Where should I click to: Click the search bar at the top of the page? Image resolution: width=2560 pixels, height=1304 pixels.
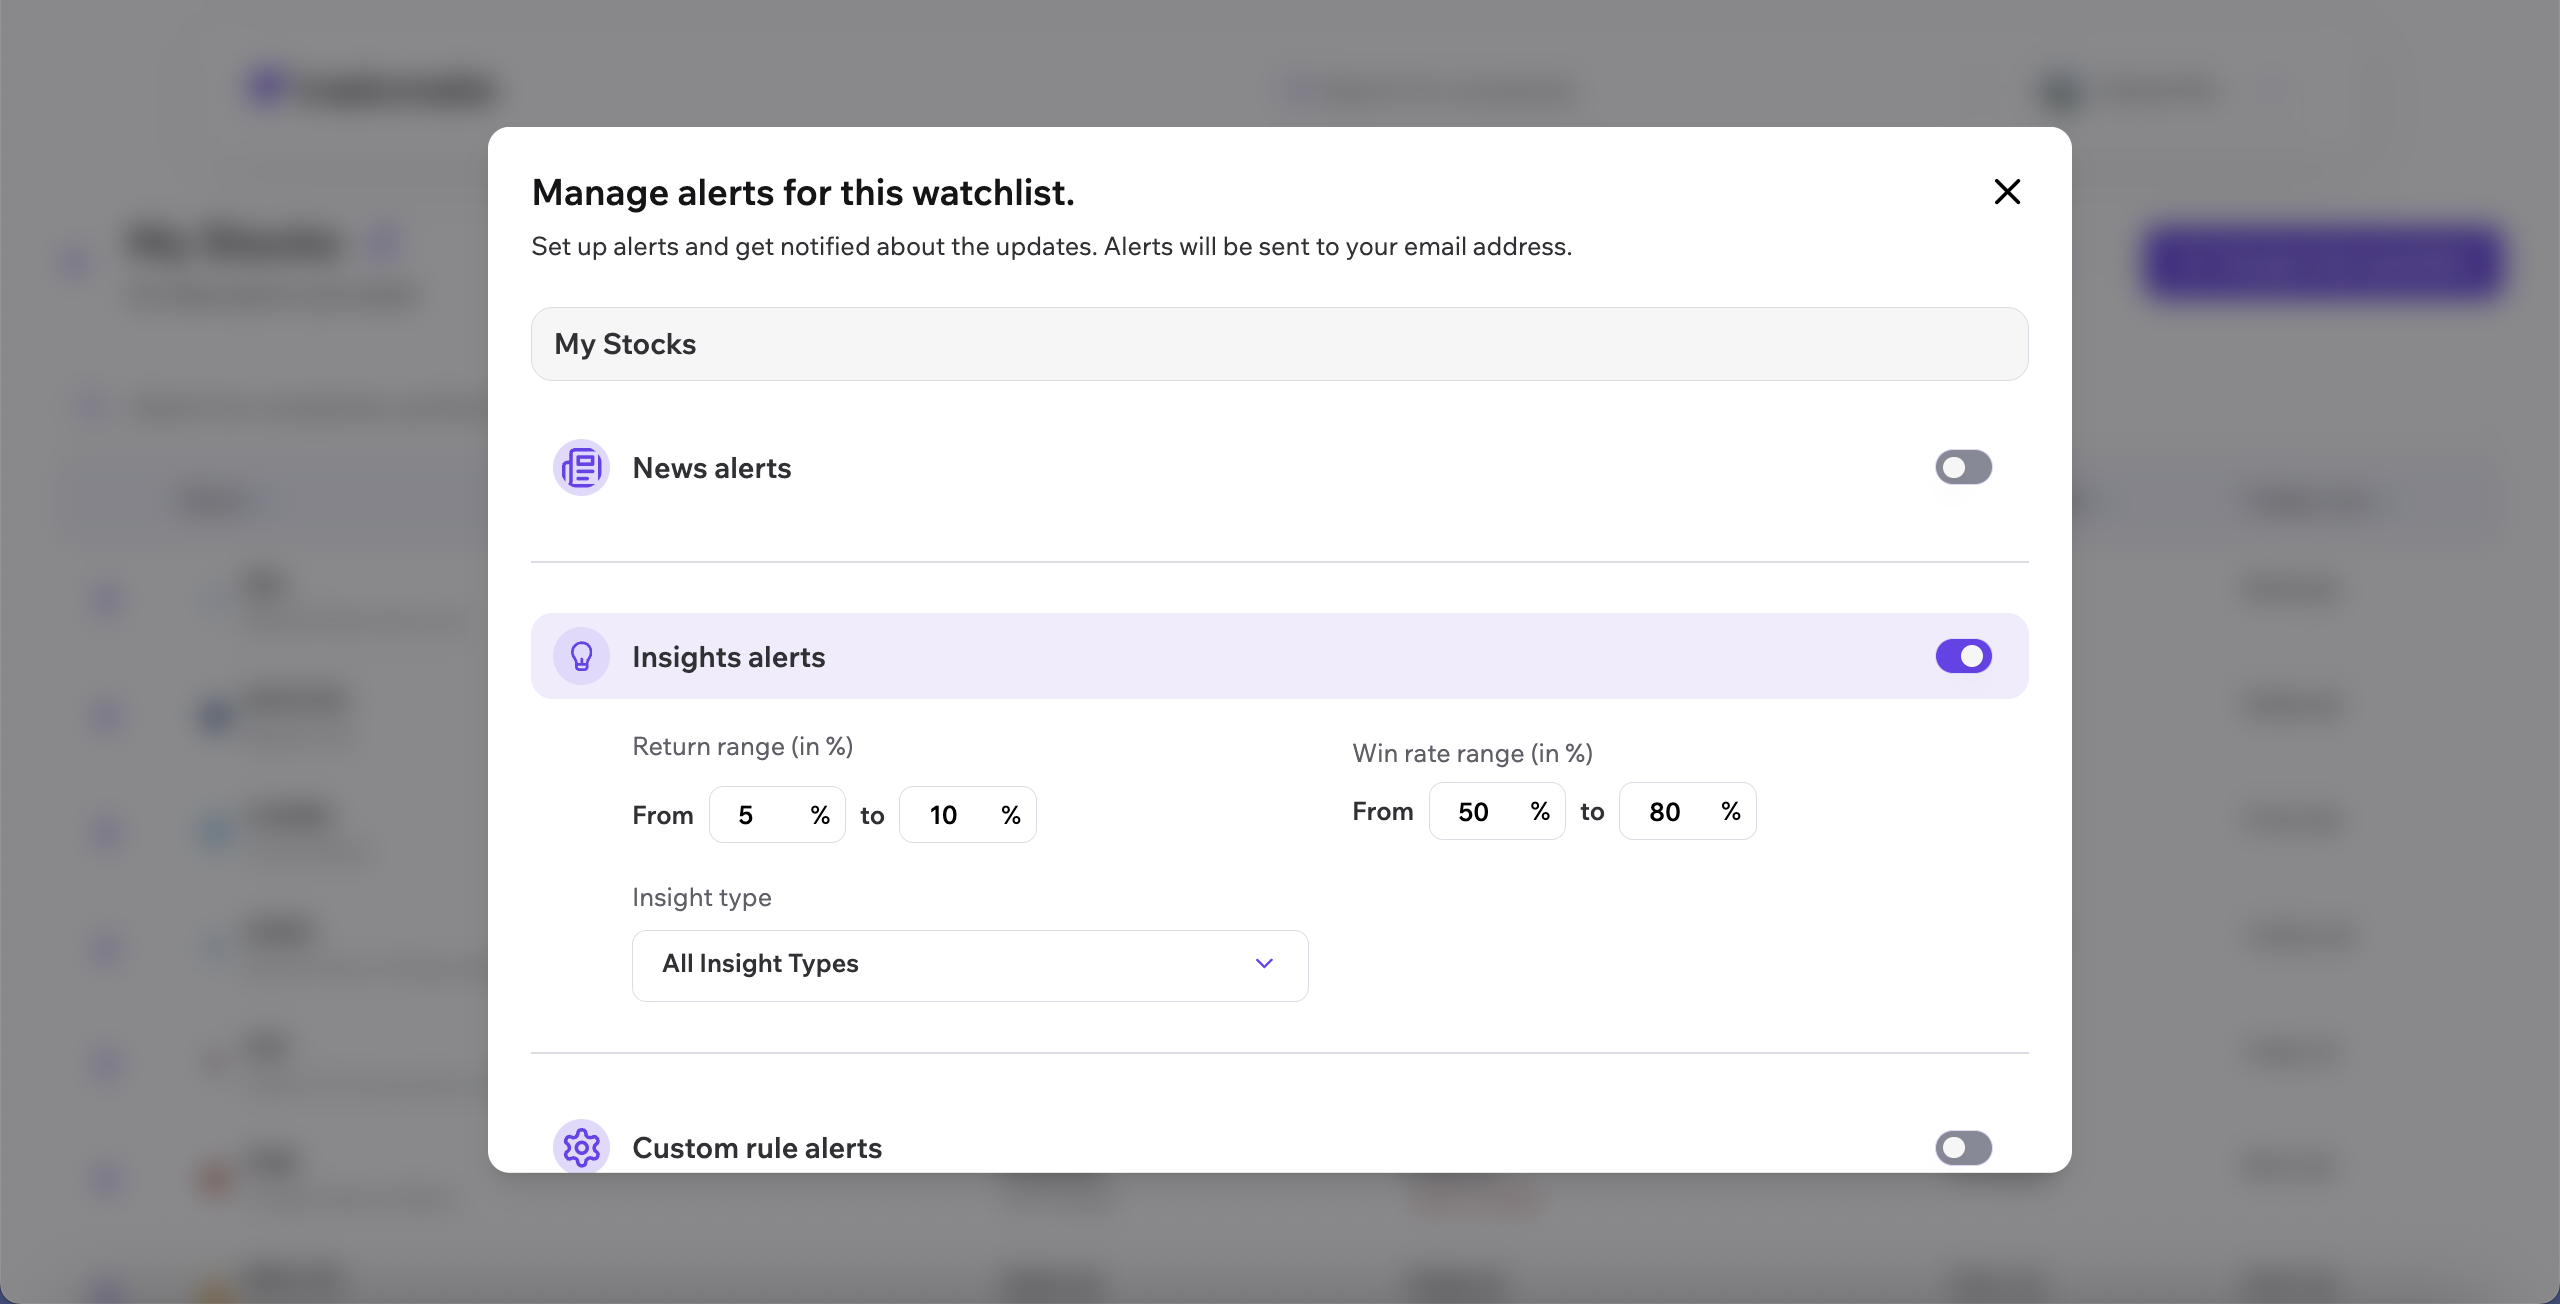1428,92
